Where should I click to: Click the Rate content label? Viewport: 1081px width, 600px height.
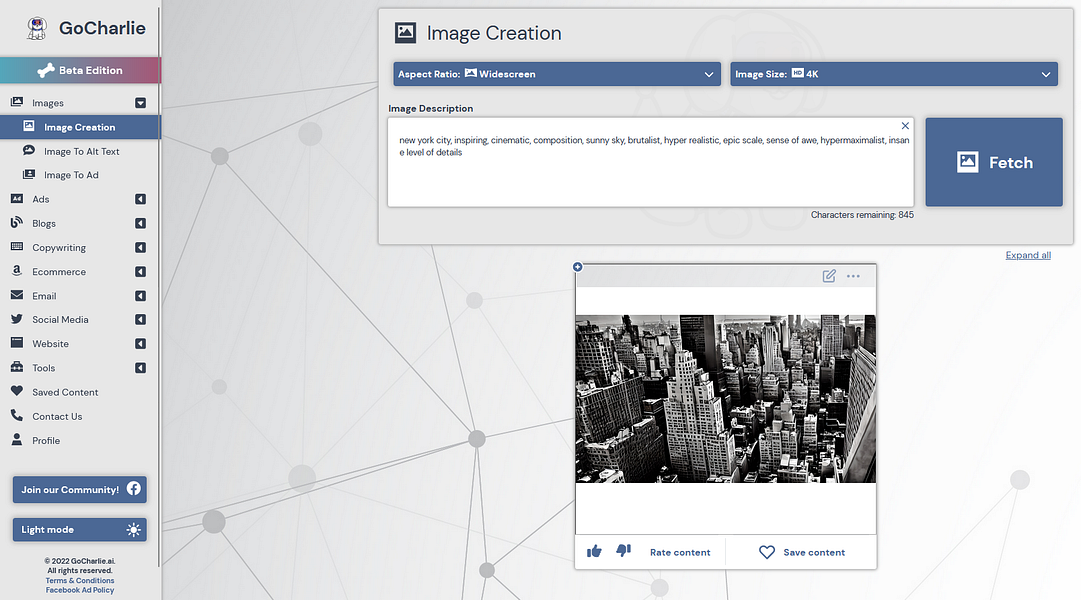click(680, 552)
